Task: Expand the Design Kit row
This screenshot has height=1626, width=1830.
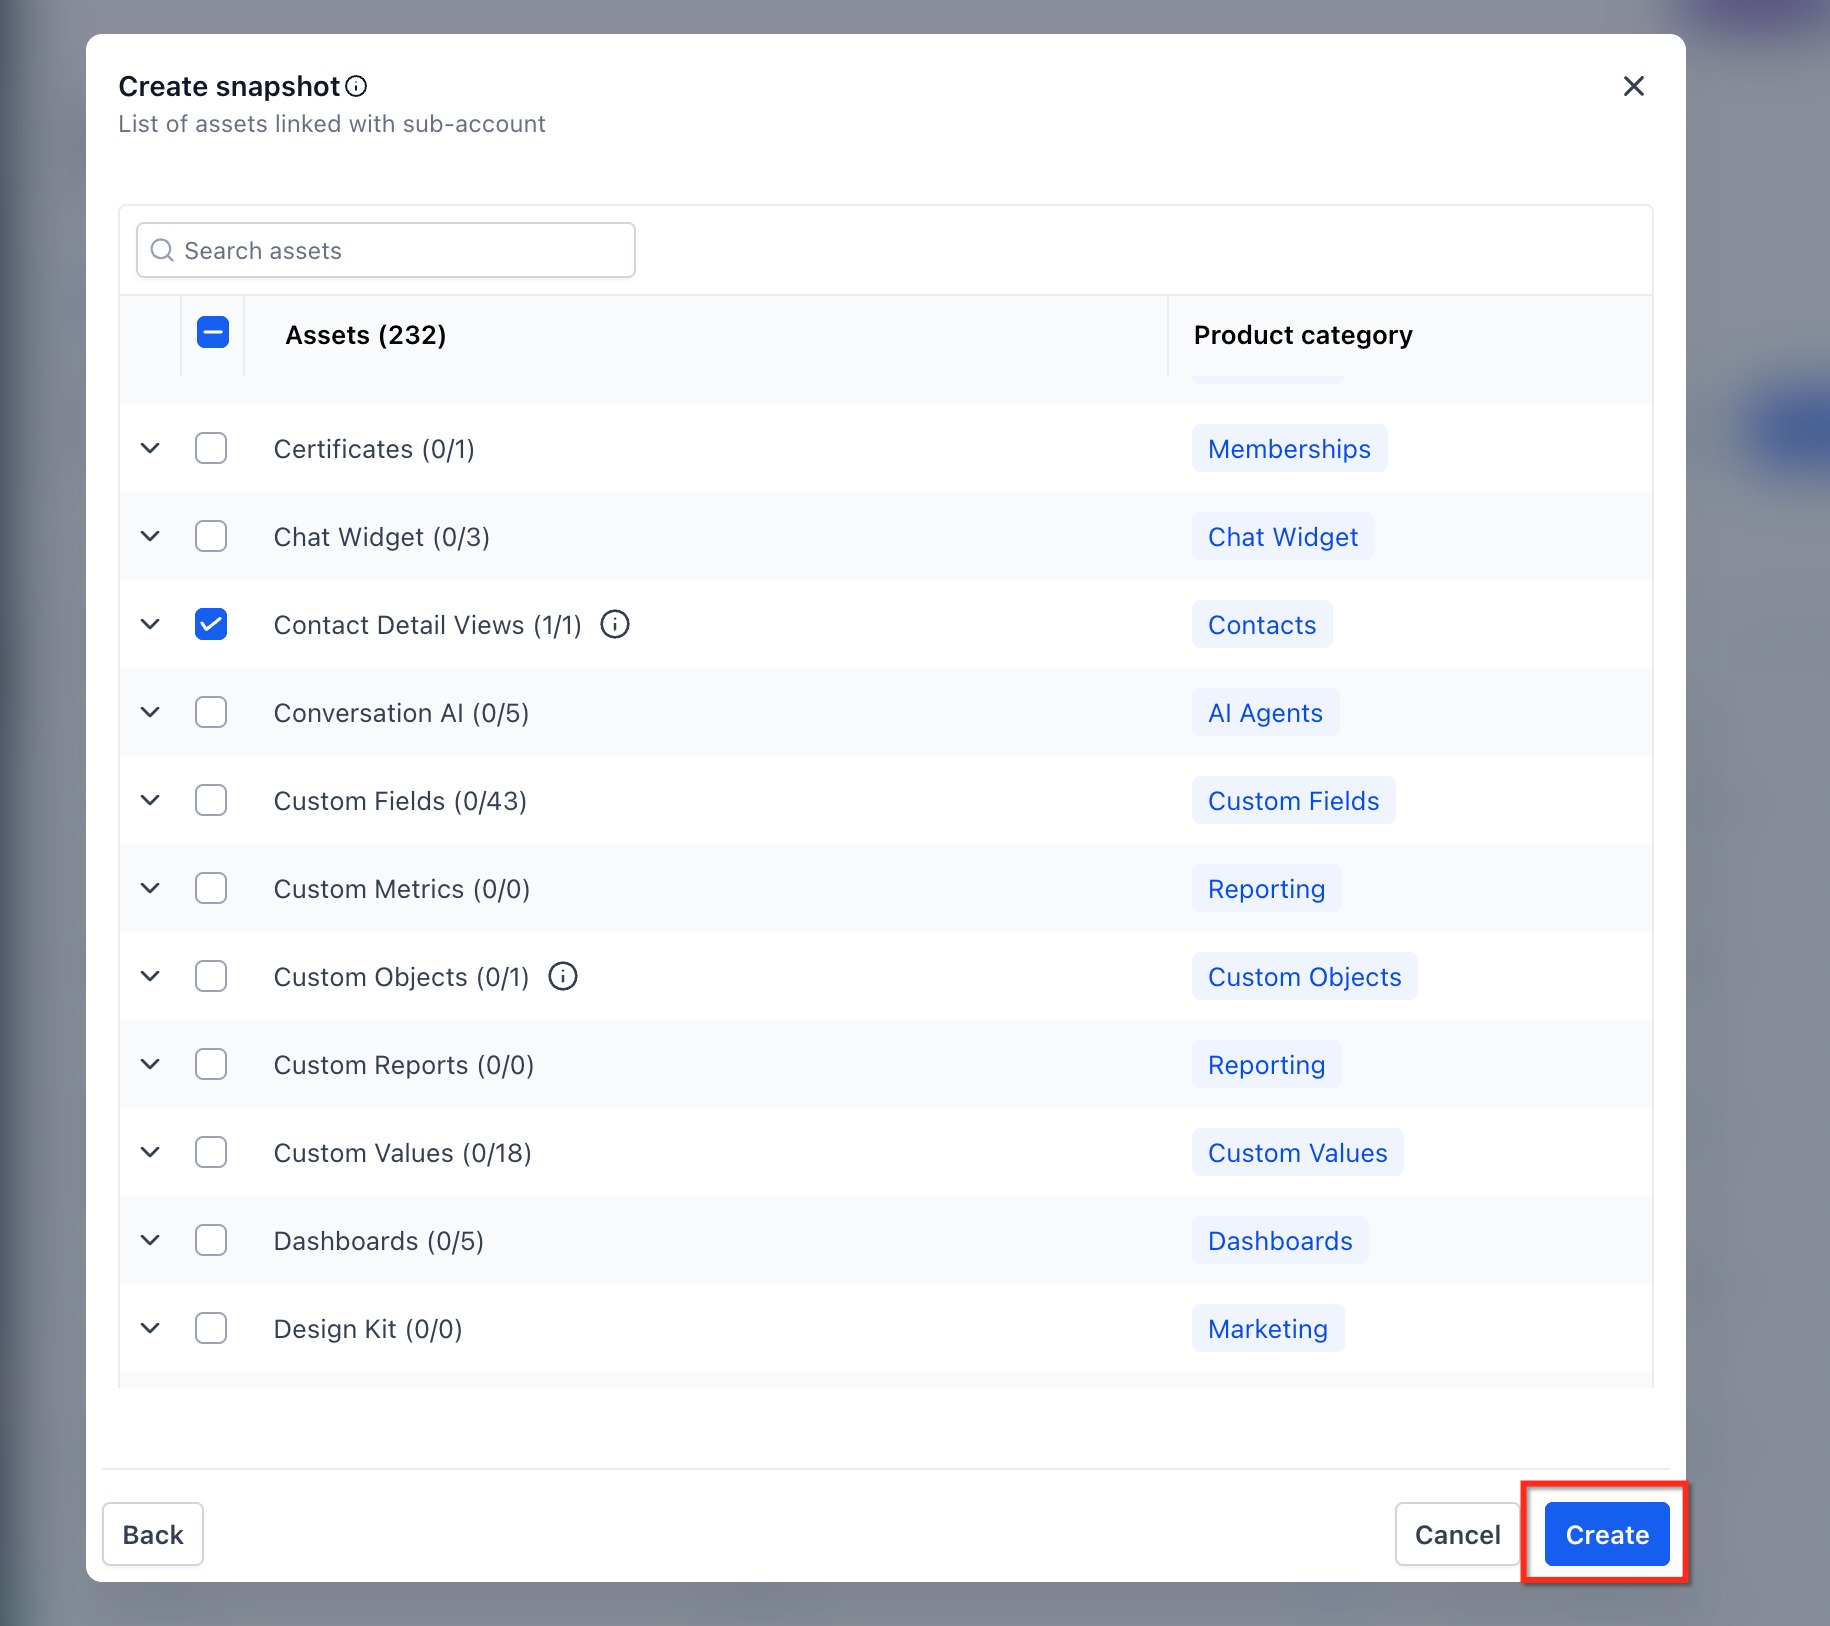Action: pos(150,1328)
